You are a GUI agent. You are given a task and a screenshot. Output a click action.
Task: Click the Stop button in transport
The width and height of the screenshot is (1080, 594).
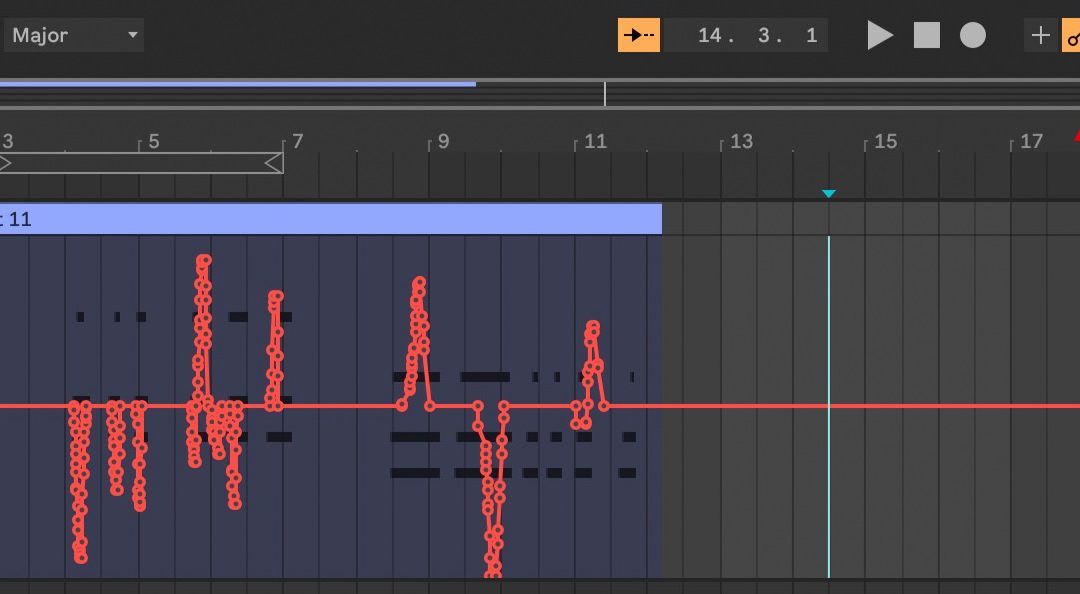point(927,35)
